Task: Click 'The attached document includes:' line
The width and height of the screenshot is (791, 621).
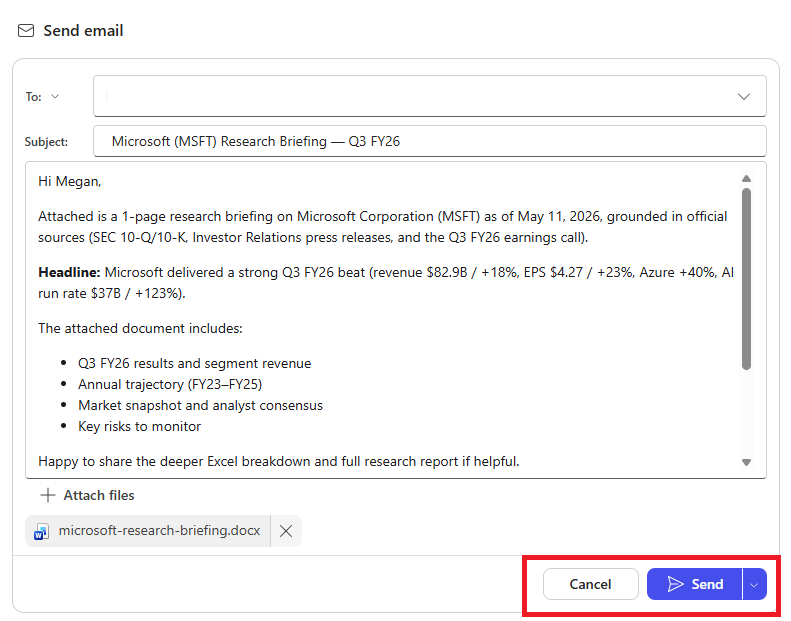Action: [140, 328]
